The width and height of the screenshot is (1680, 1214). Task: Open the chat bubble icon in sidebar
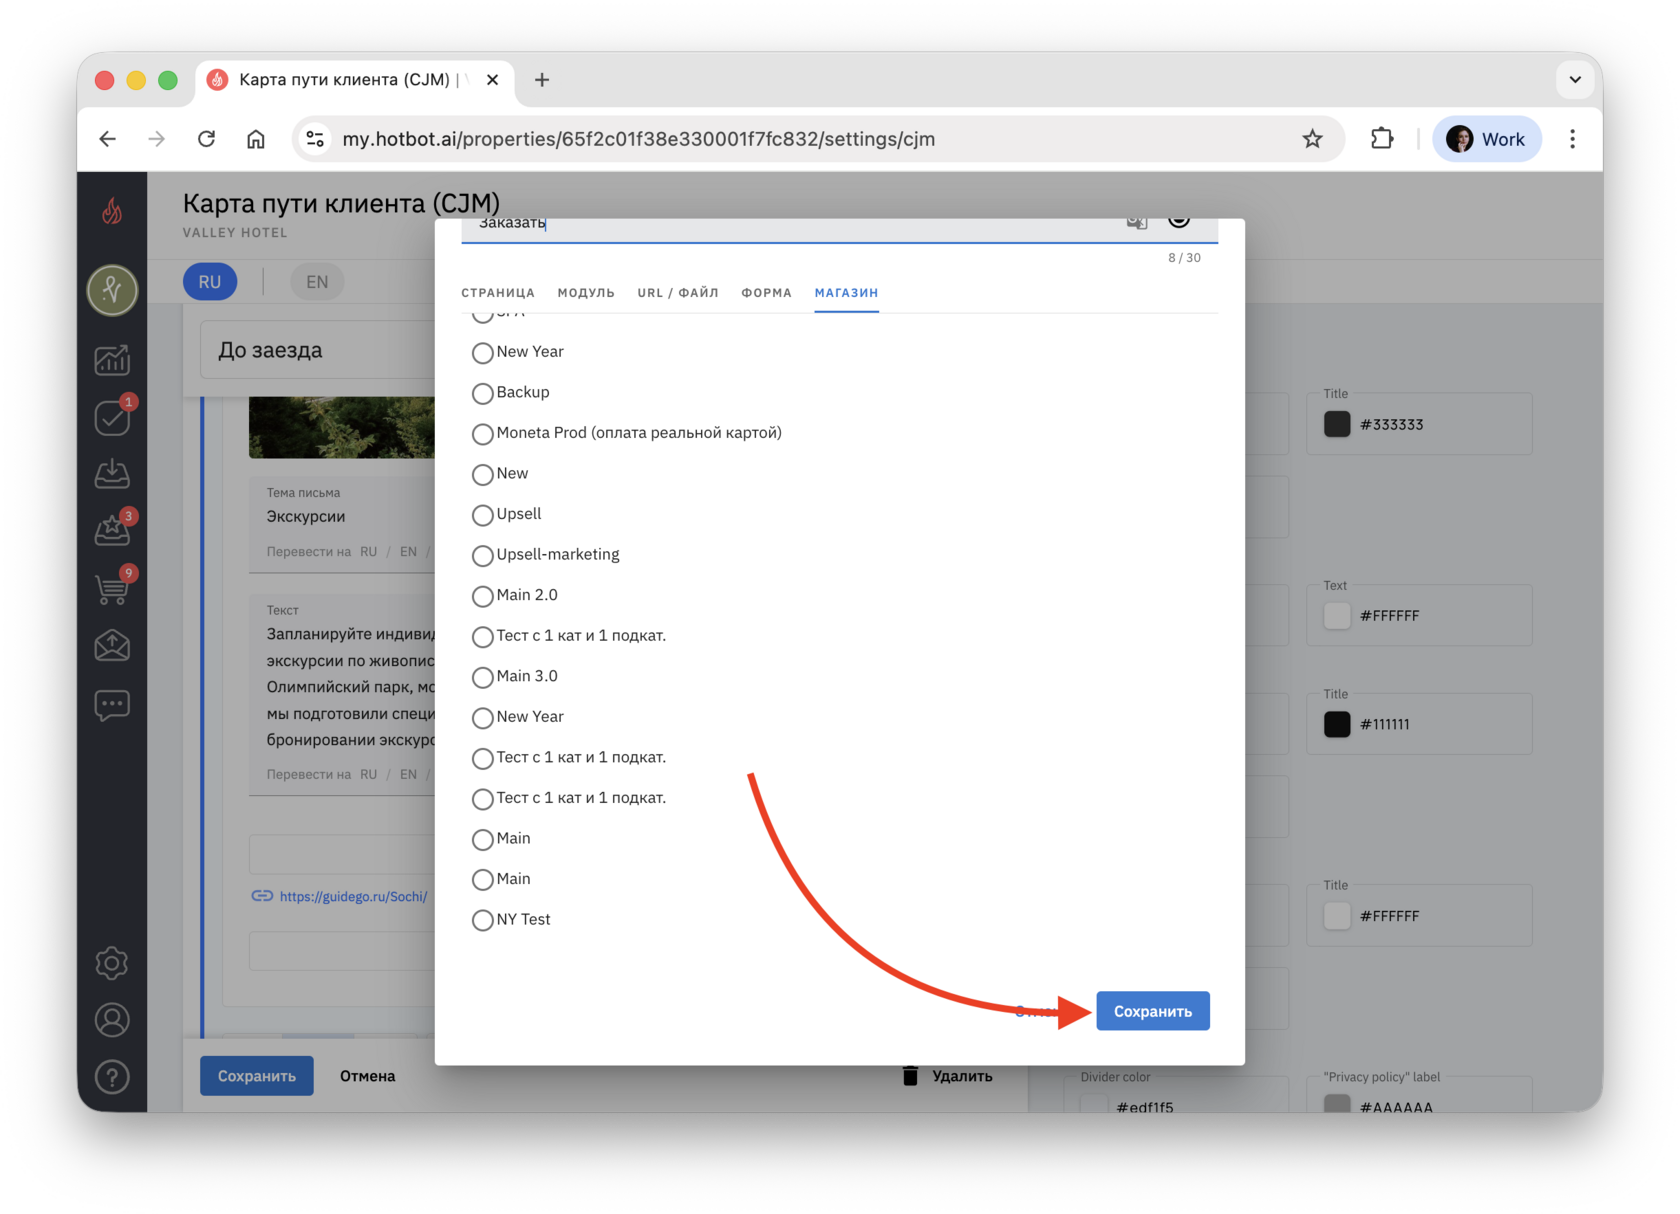coord(112,705)
